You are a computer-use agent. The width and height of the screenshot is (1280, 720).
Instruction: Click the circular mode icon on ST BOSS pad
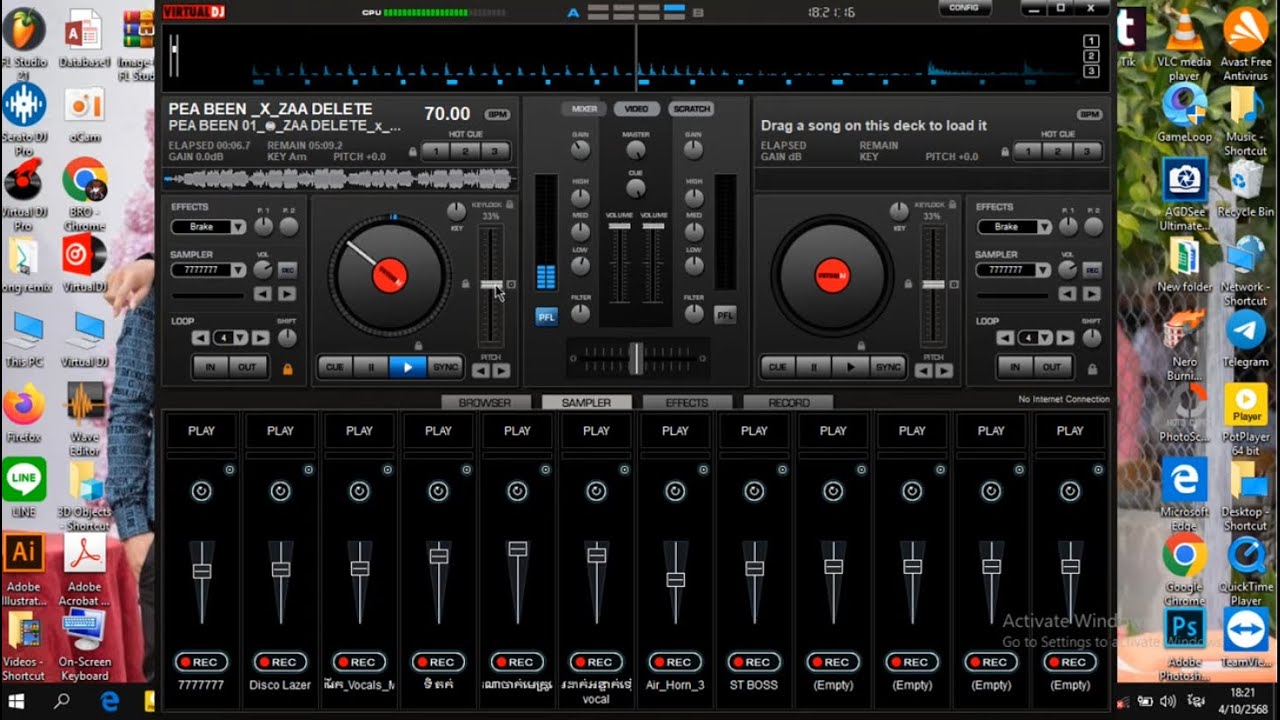(x=754, y=491)
